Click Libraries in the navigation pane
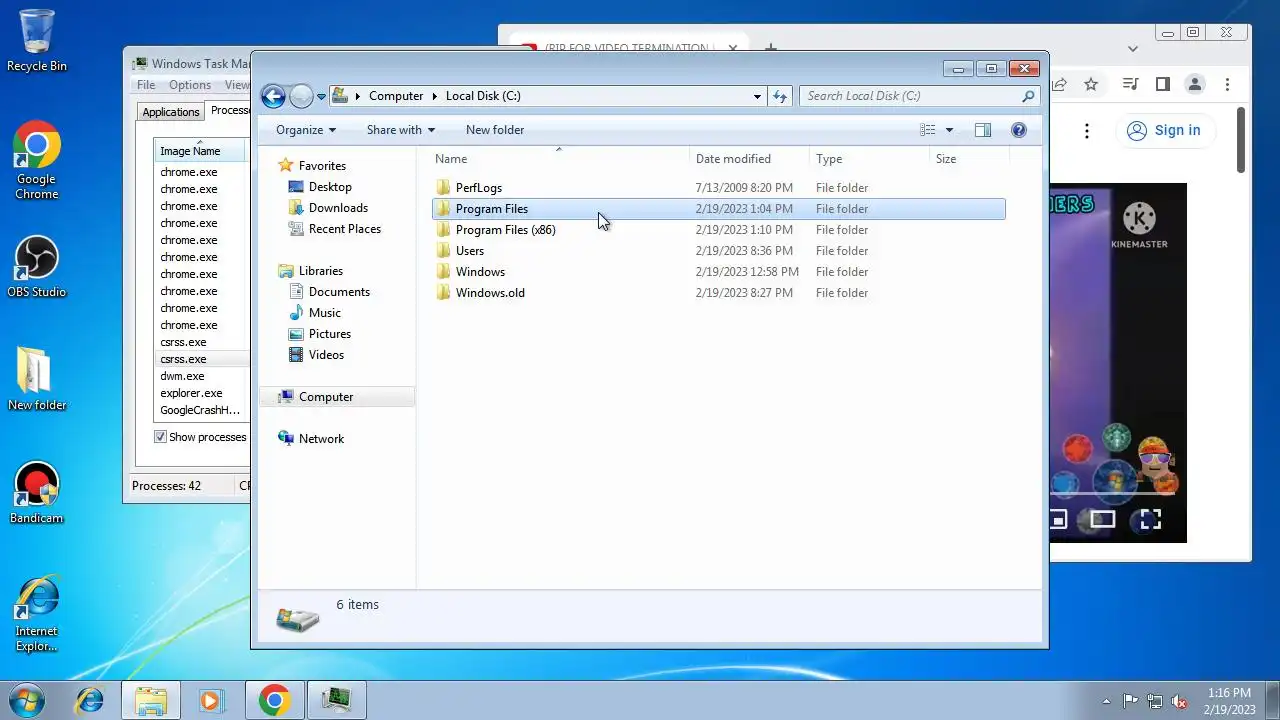 (x=320, y=271)
